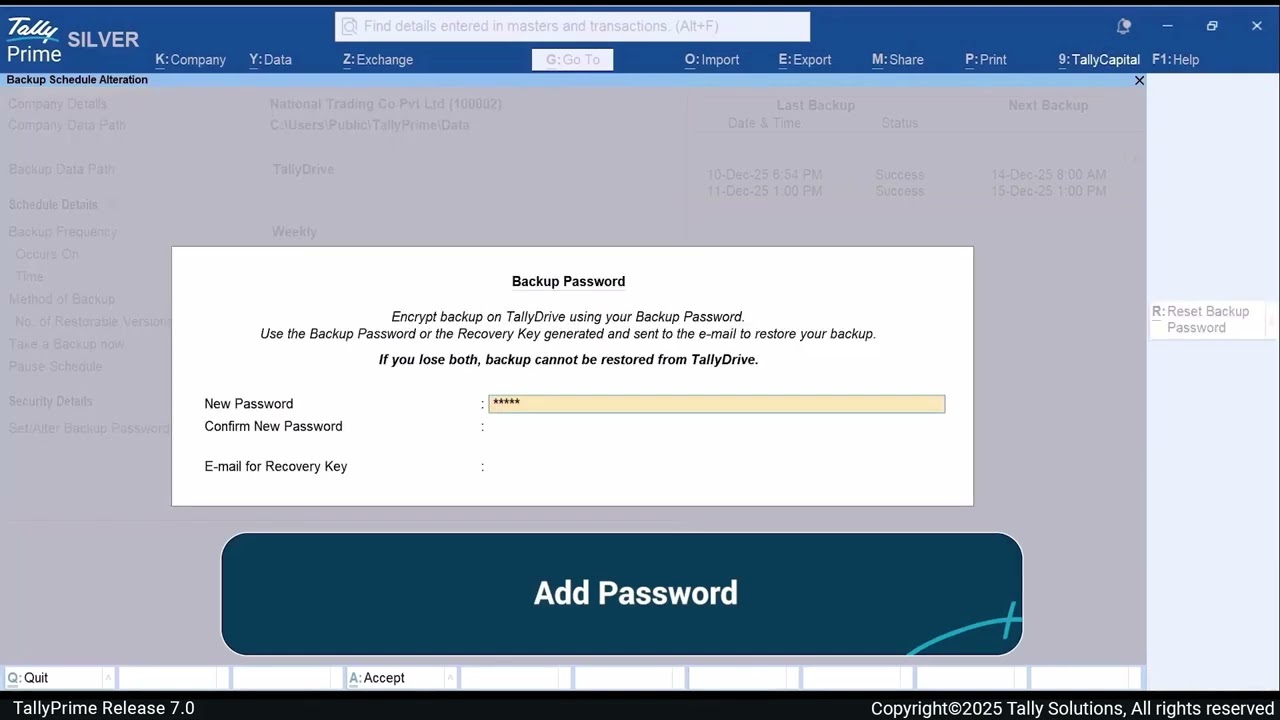This screenshot has height=720, width=1280.
Task: Click Reset Backup Password in sidebar
Action: click(x=1207, y=320)
